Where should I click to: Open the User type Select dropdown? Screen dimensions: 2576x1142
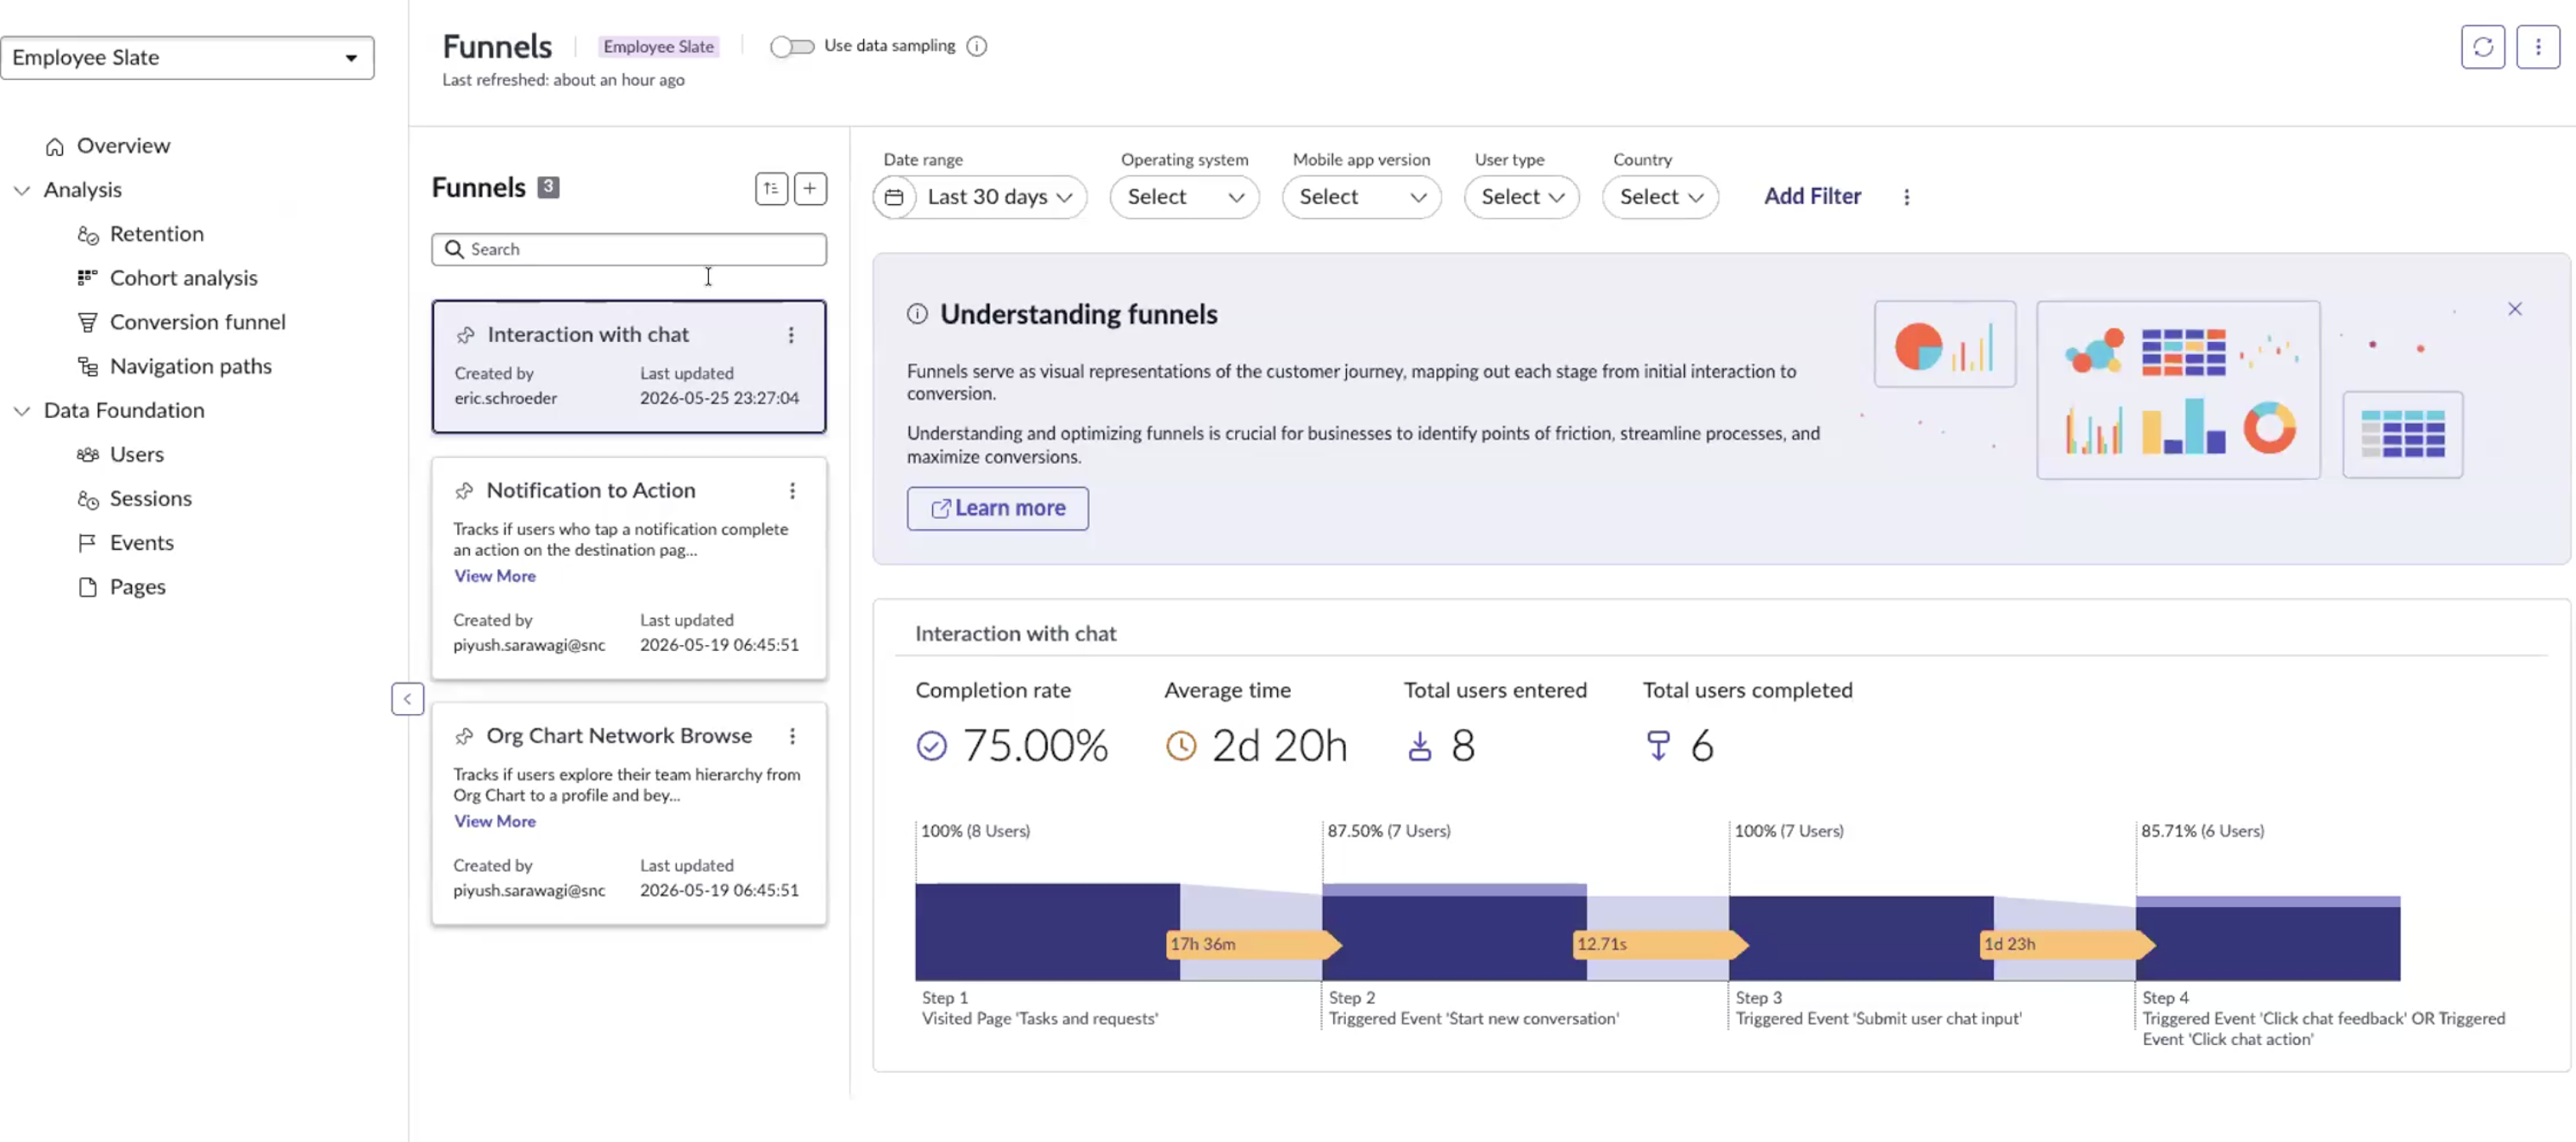tap(1521, 197)
